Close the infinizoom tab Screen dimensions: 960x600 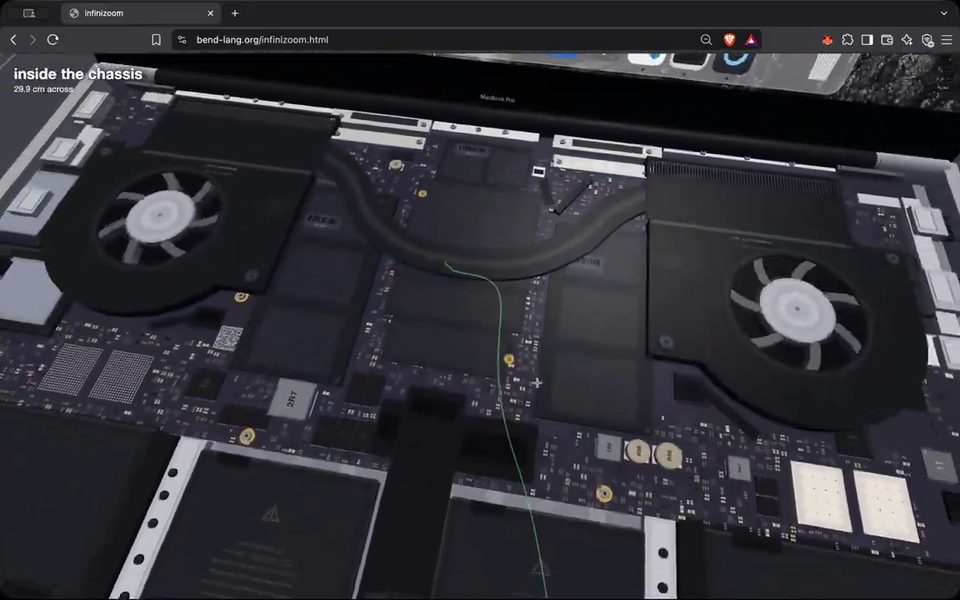pyautogui.click(x=211, y=13)
